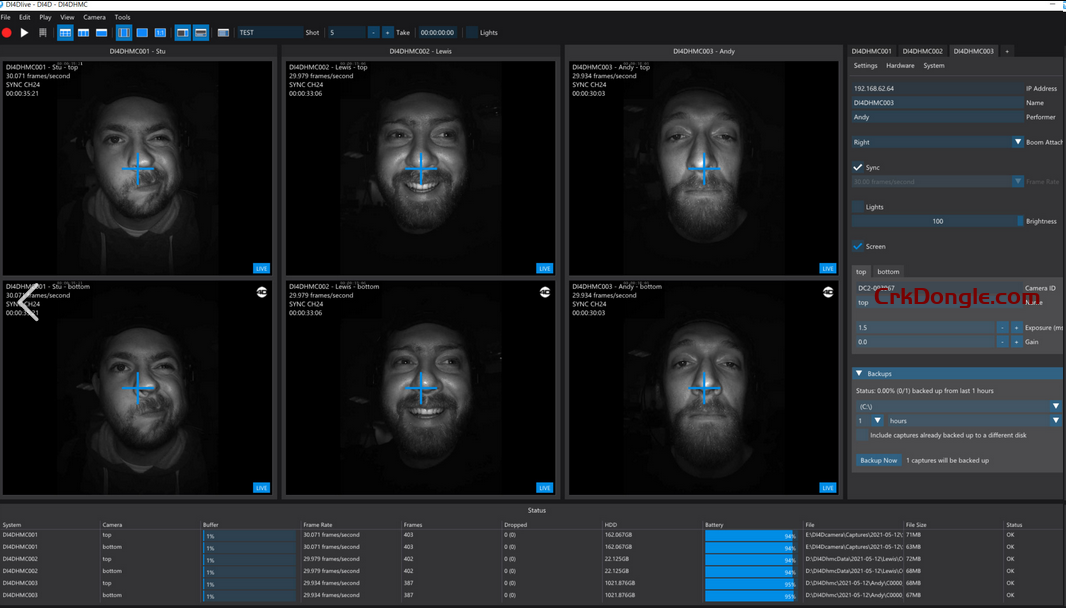The width and height of the screenshot is (1066, 608).
Task: Click the Performer field containing Andy
Action: [x=935, y=117]
